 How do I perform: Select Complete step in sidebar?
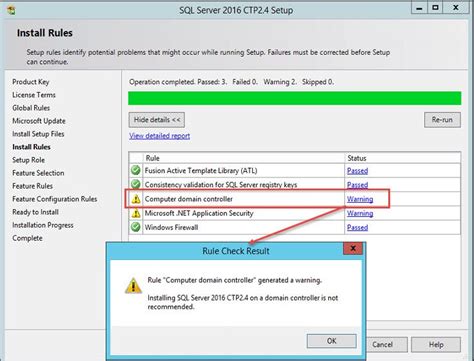[27, 238]
